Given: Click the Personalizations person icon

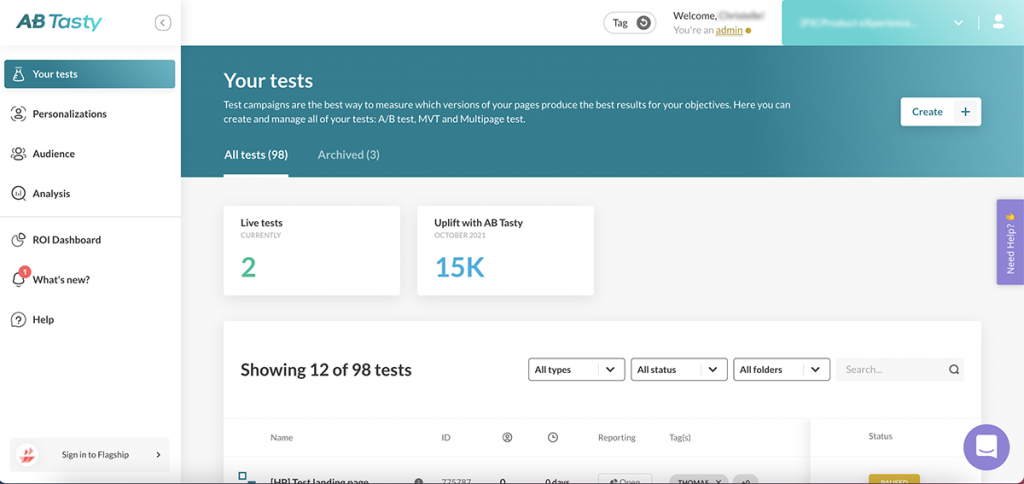Looking at the screenshot, I should 18,114.
